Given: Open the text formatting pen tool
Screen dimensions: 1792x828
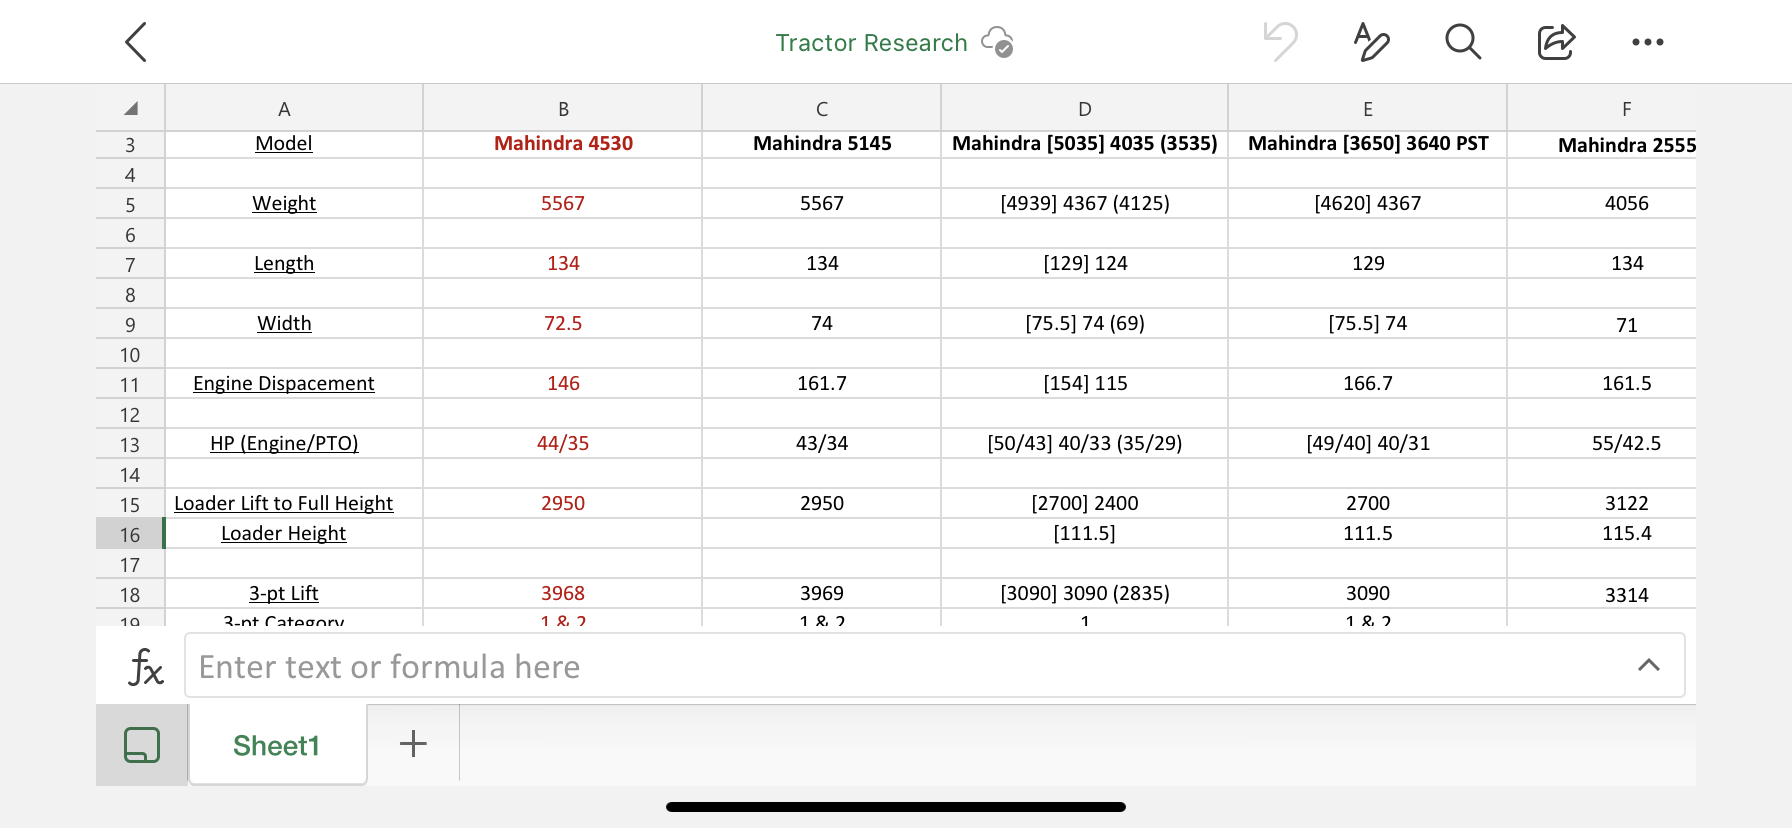Looking at the screenshot, I should (x=1371, y=42).
